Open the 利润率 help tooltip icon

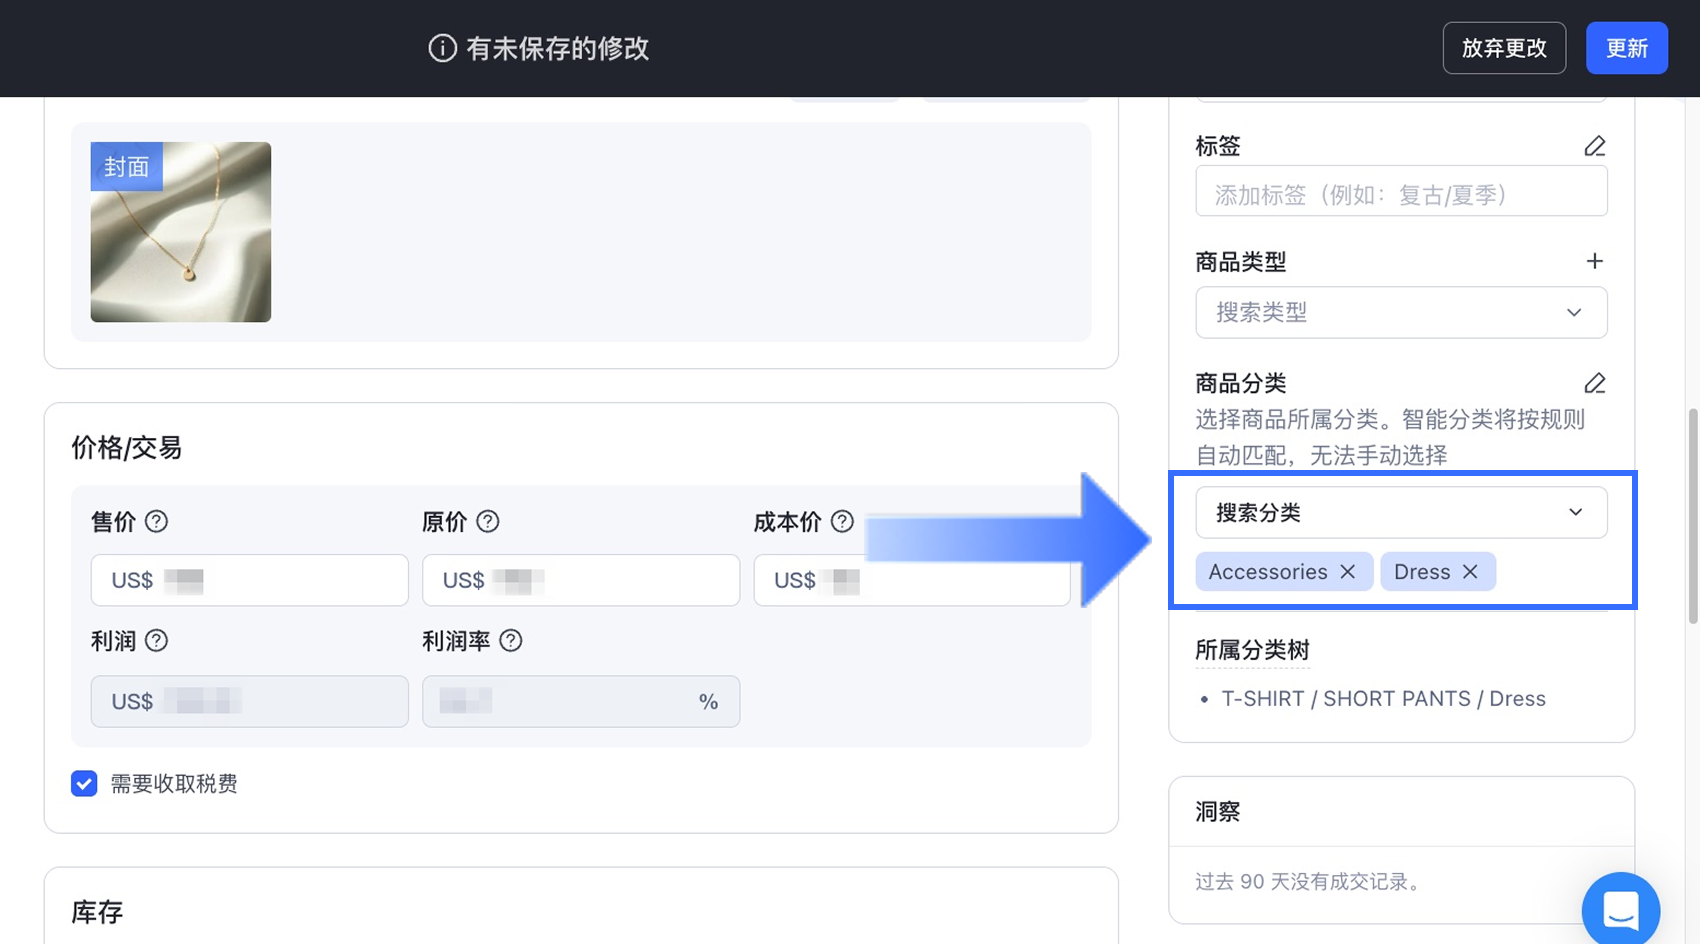coord(511,641)
